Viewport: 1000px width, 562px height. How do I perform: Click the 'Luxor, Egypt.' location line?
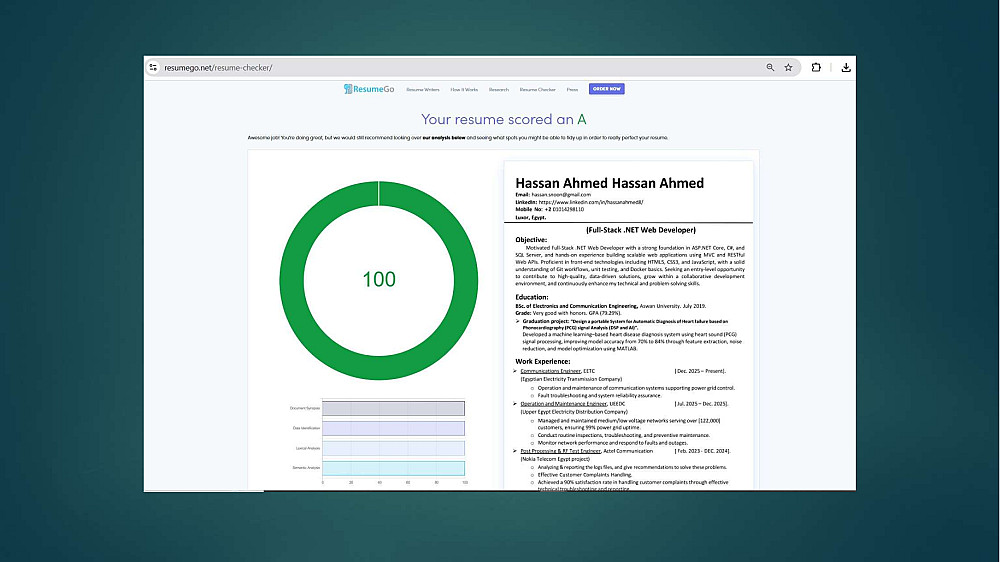point(531,218)
